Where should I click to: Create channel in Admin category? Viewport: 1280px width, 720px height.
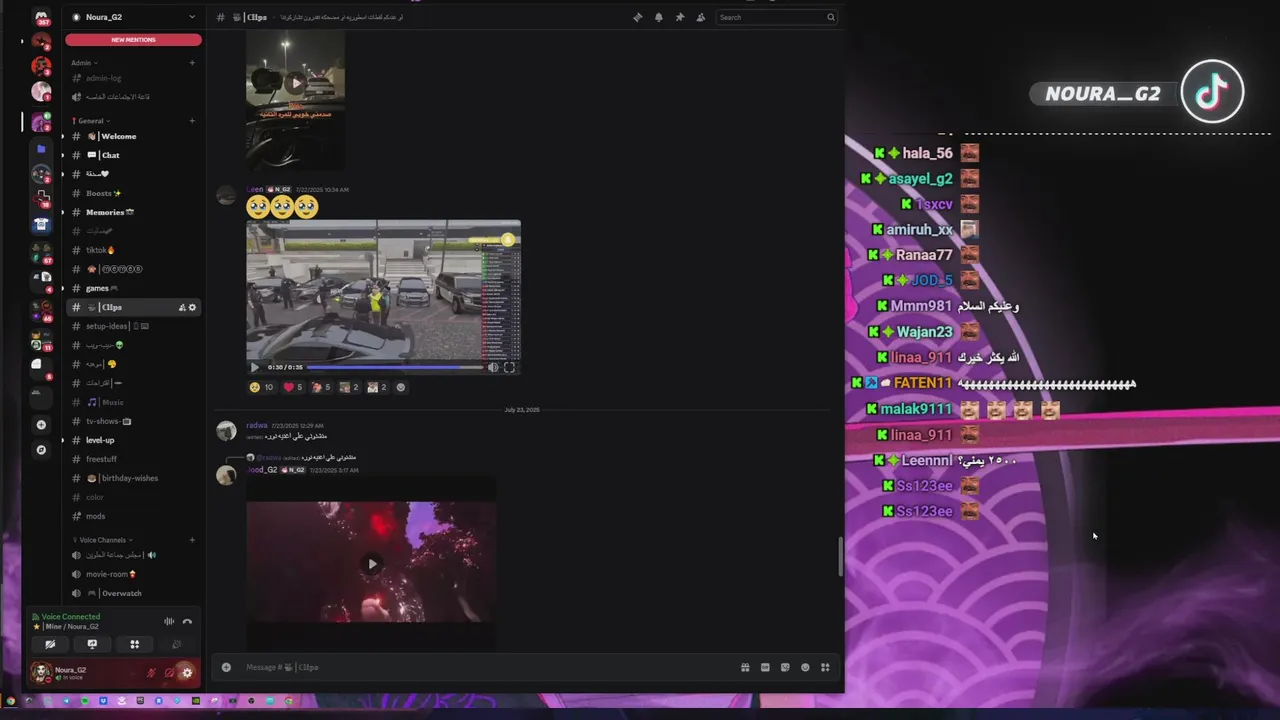tap(192, 63)
